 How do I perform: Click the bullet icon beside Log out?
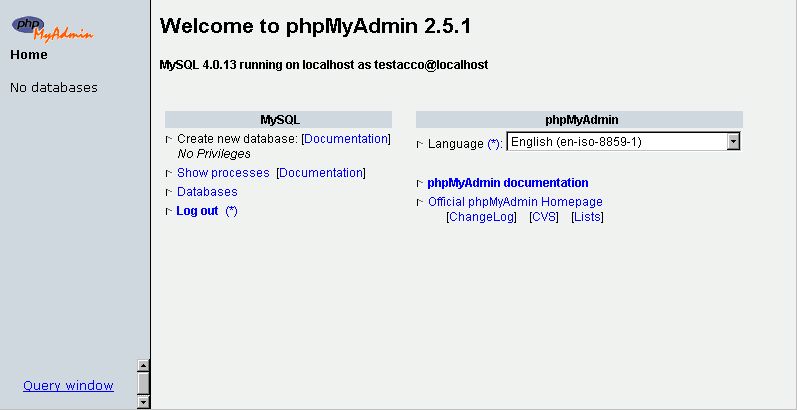pyautogui.click(x=169, y=211)
